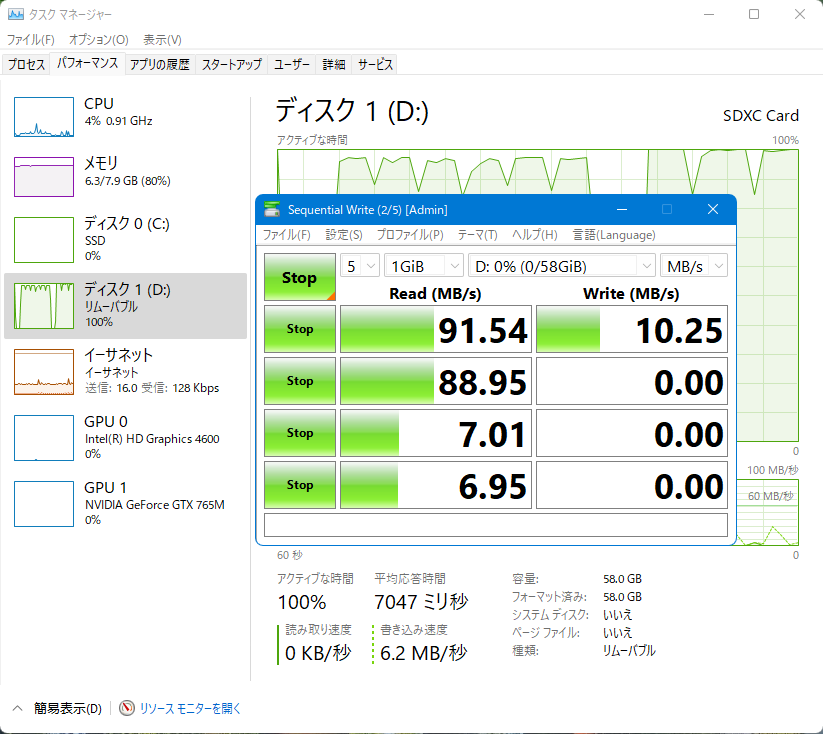Click the 91.54 read result cell

pyautogui.click(x=436, y=329)
